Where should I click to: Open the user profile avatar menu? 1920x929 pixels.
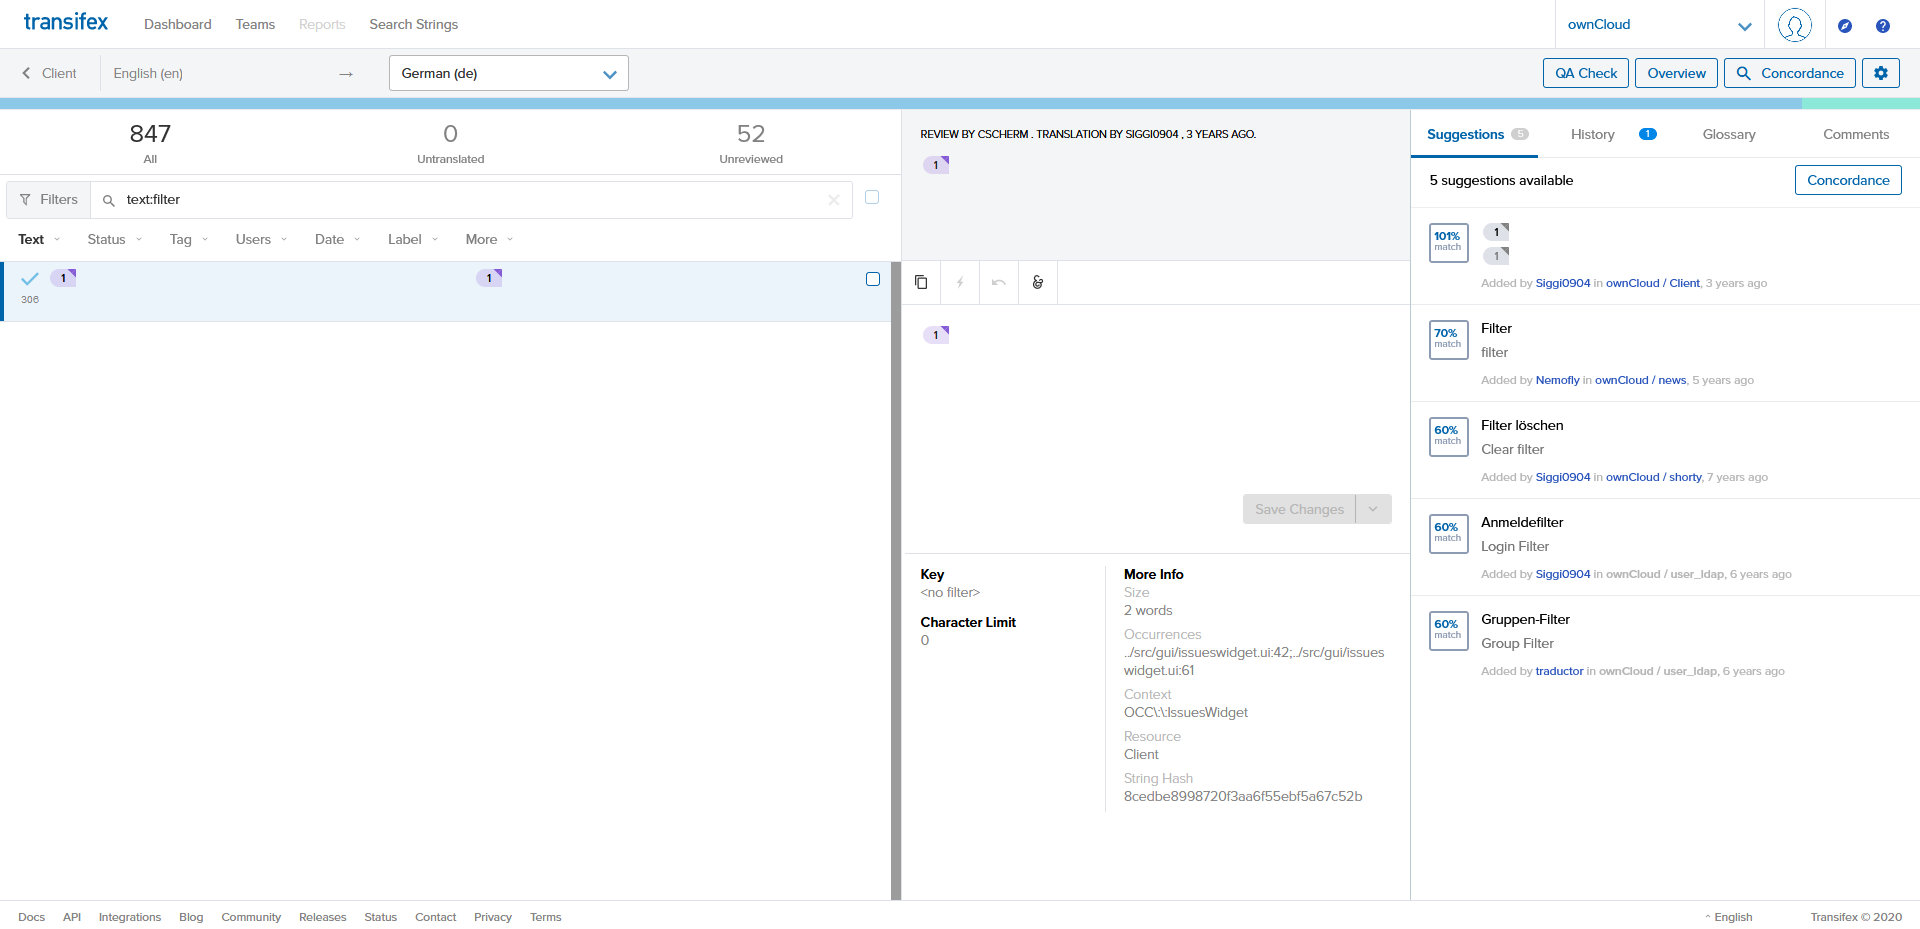click(1795, 25)
